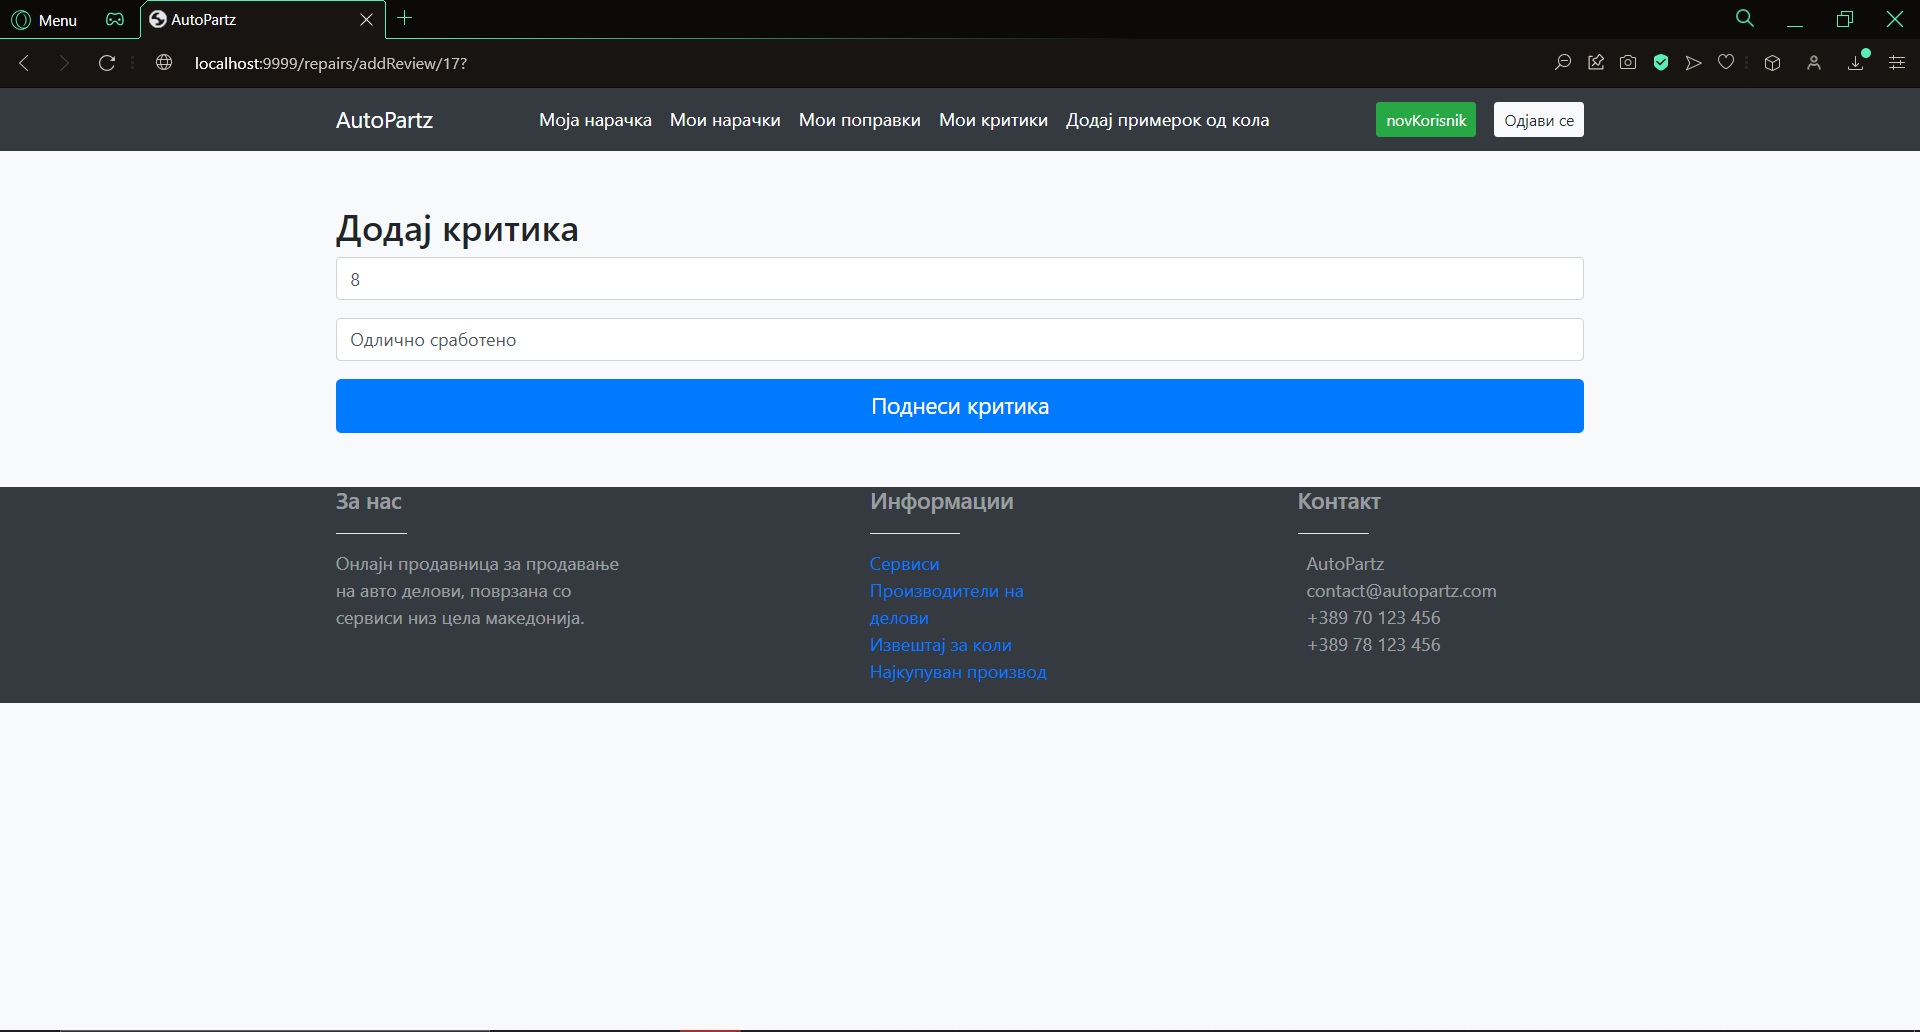Open the pinboard icon in browser toolbar

tap(1596, 63)
